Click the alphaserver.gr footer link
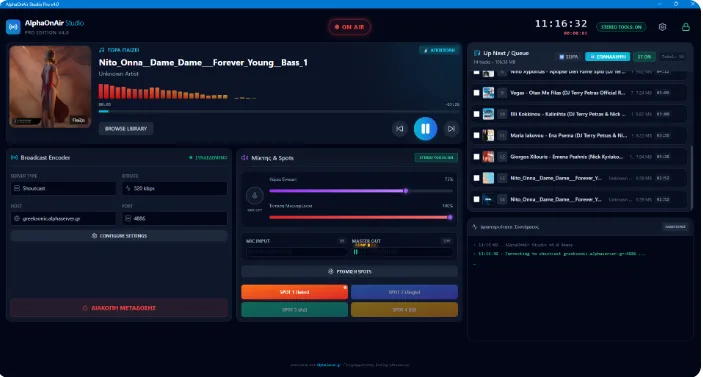Screen dimensions: 703x377 (x=329, y=365)
